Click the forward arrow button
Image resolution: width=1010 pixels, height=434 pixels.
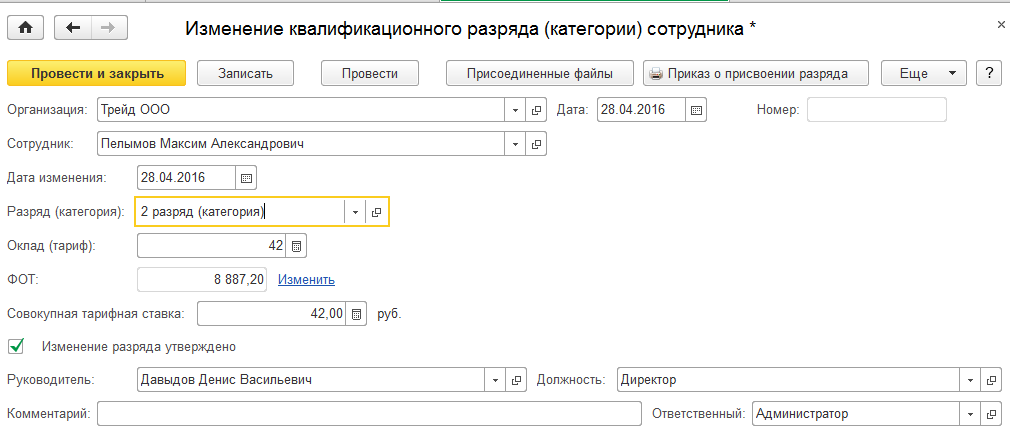108,29
